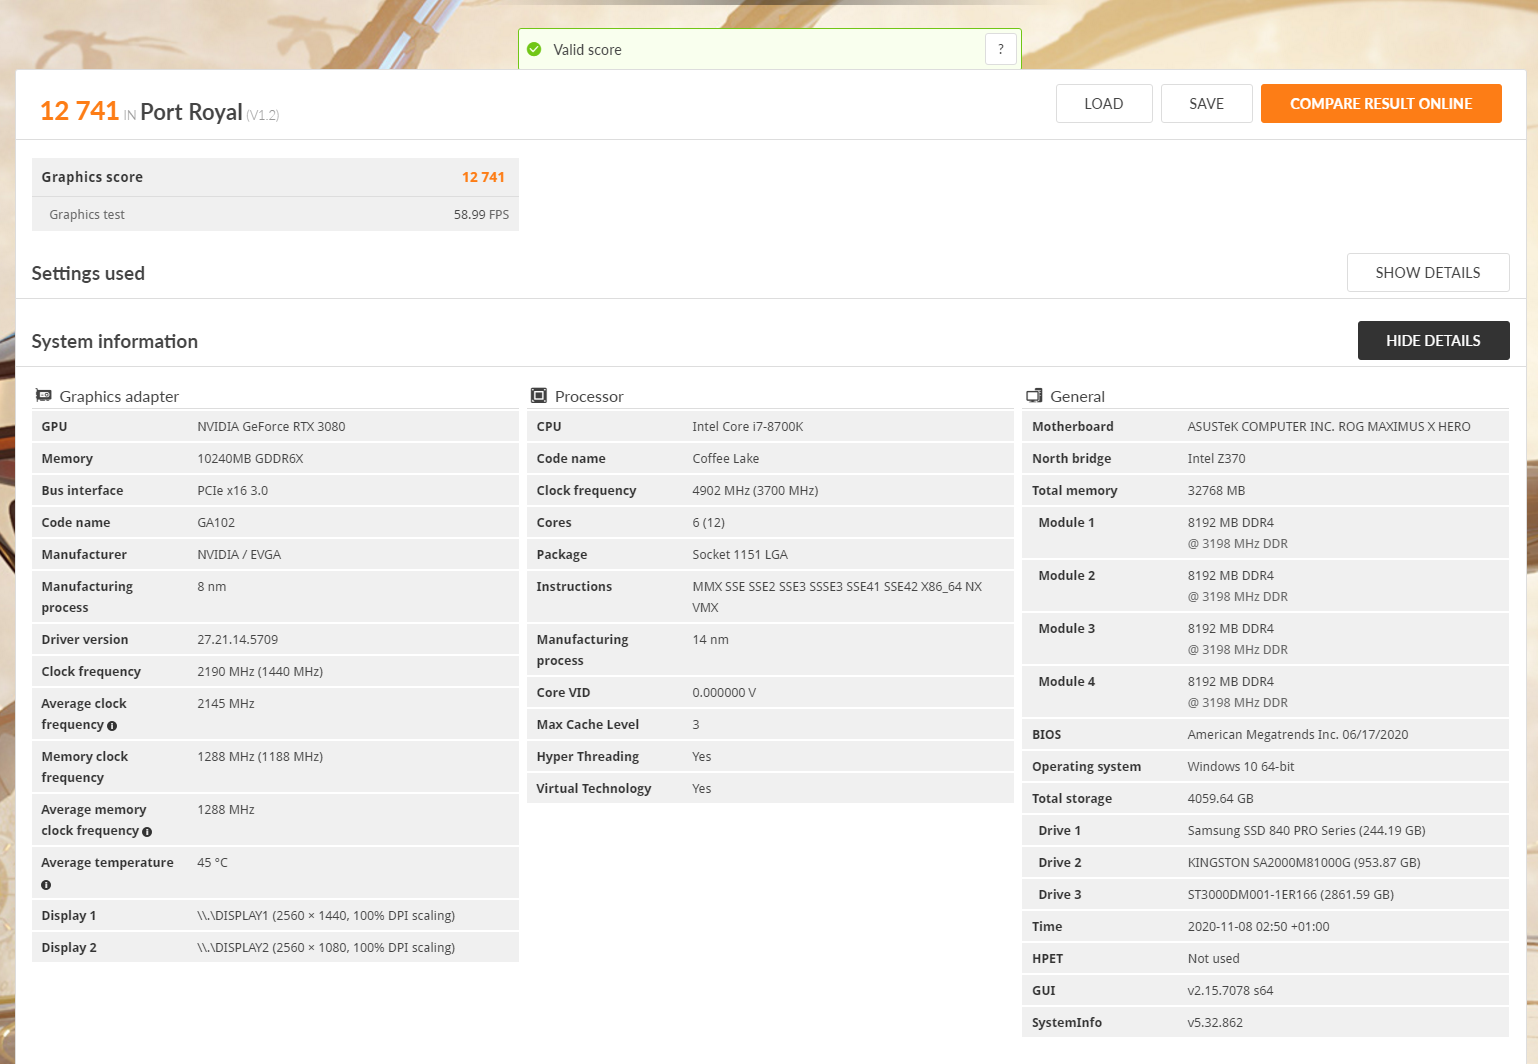Viewport: 1538px width, 1064px height.
Task: Click the Processor section icon
Action: point(538,396)
